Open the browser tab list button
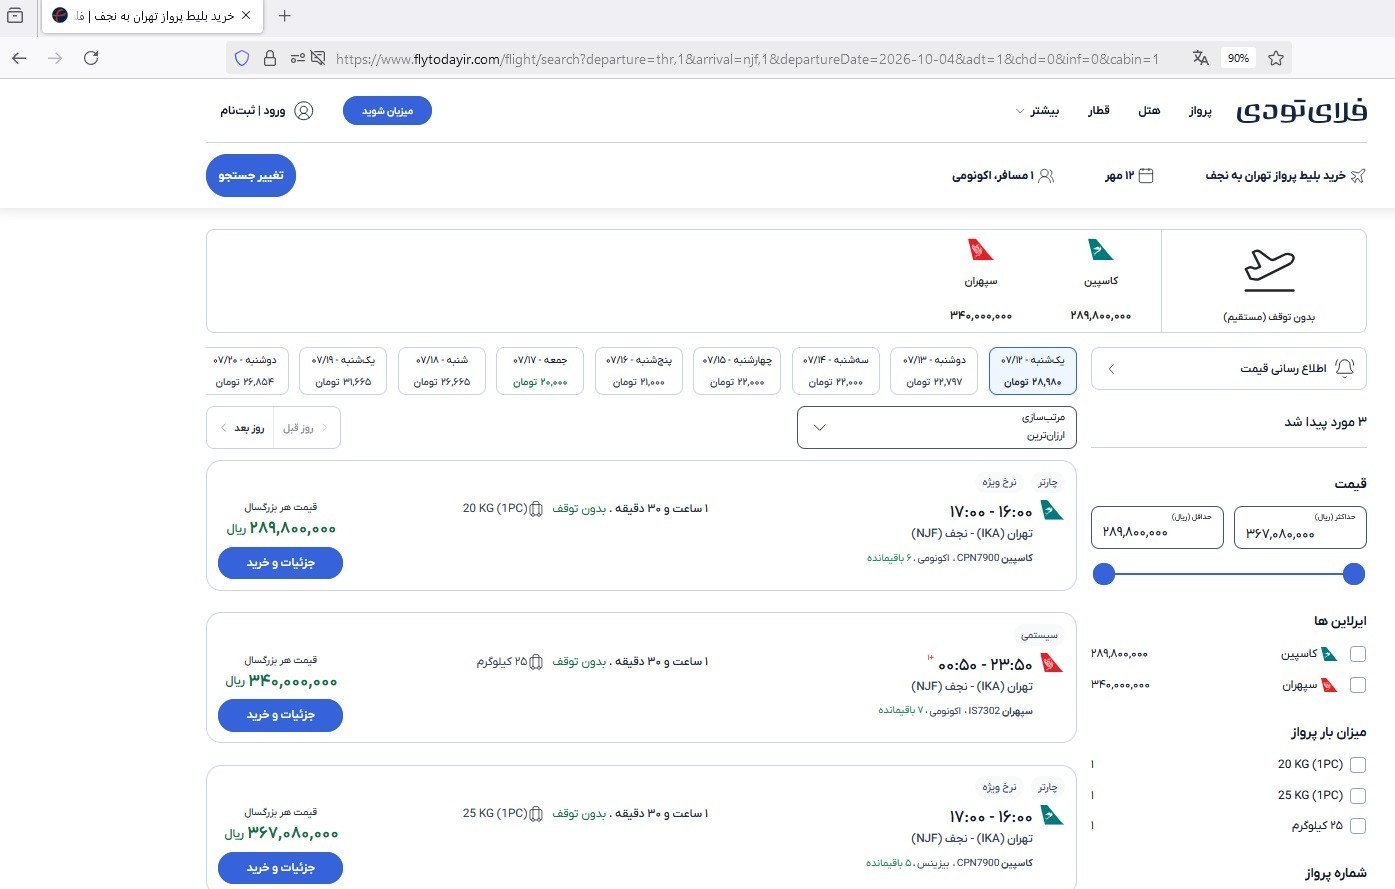The height and width of the screenshot is (889, 1395). pyautogui.click(x=15, y=15)
